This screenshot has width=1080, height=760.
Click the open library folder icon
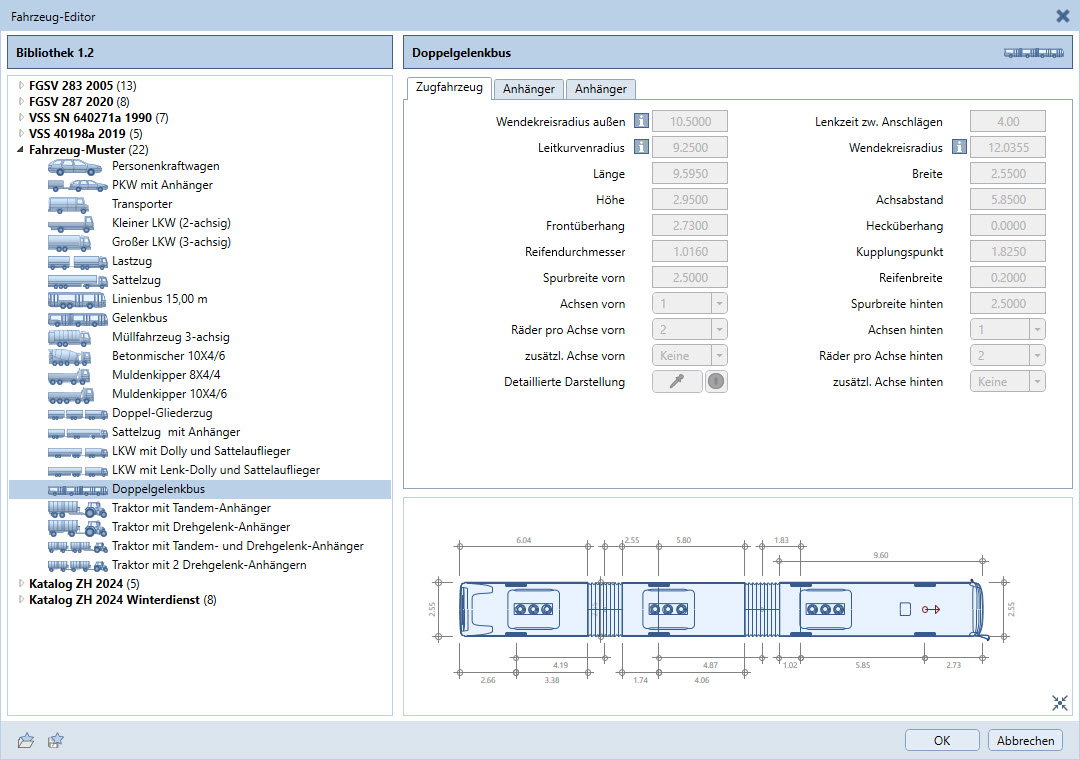(x=26, y=740)
